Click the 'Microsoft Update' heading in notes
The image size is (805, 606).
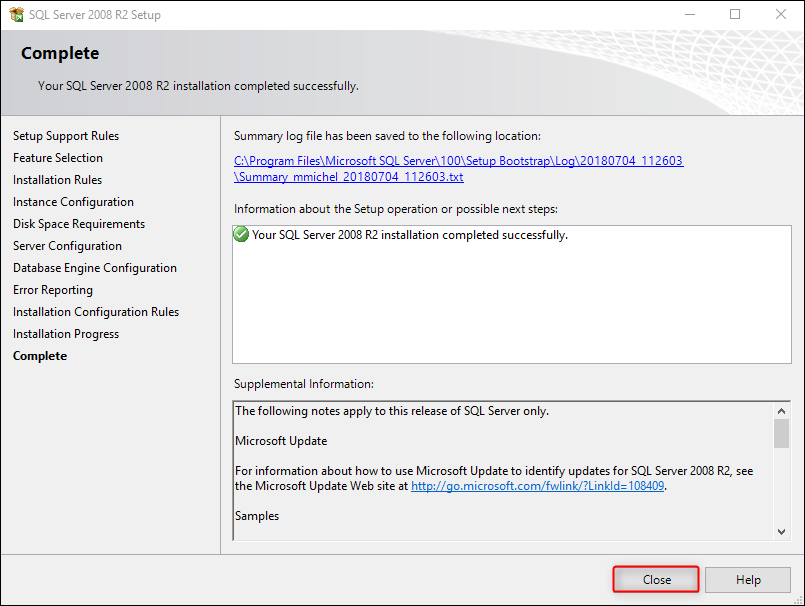coord(281,441)
